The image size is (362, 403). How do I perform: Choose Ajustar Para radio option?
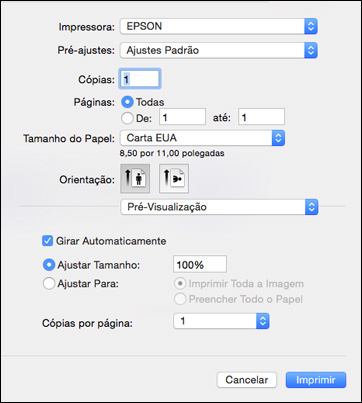click(x=49, y=284)
